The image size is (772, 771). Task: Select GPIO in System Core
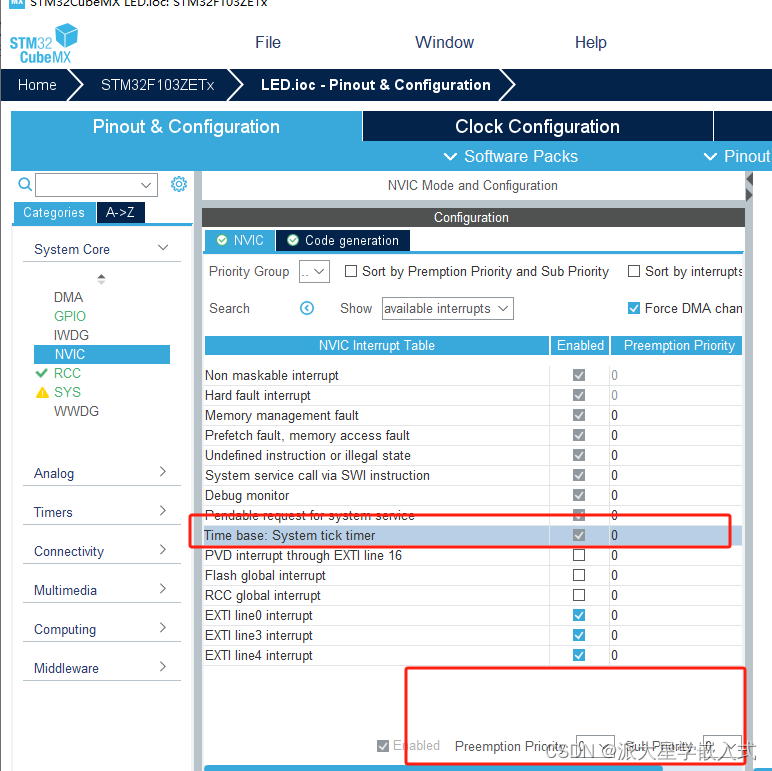click(70, 316)
